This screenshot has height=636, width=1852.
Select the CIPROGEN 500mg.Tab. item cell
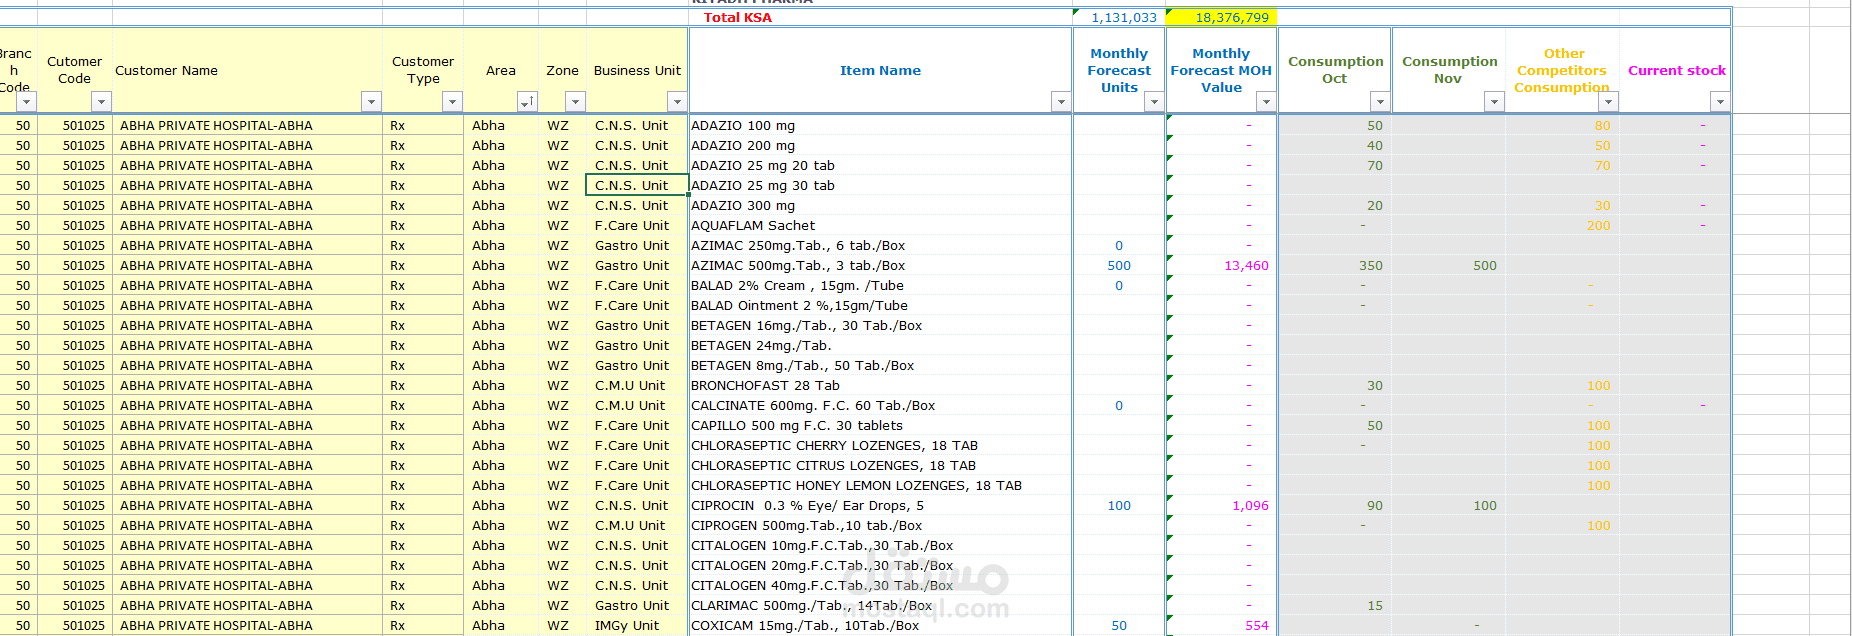click(x=881, y=526)
